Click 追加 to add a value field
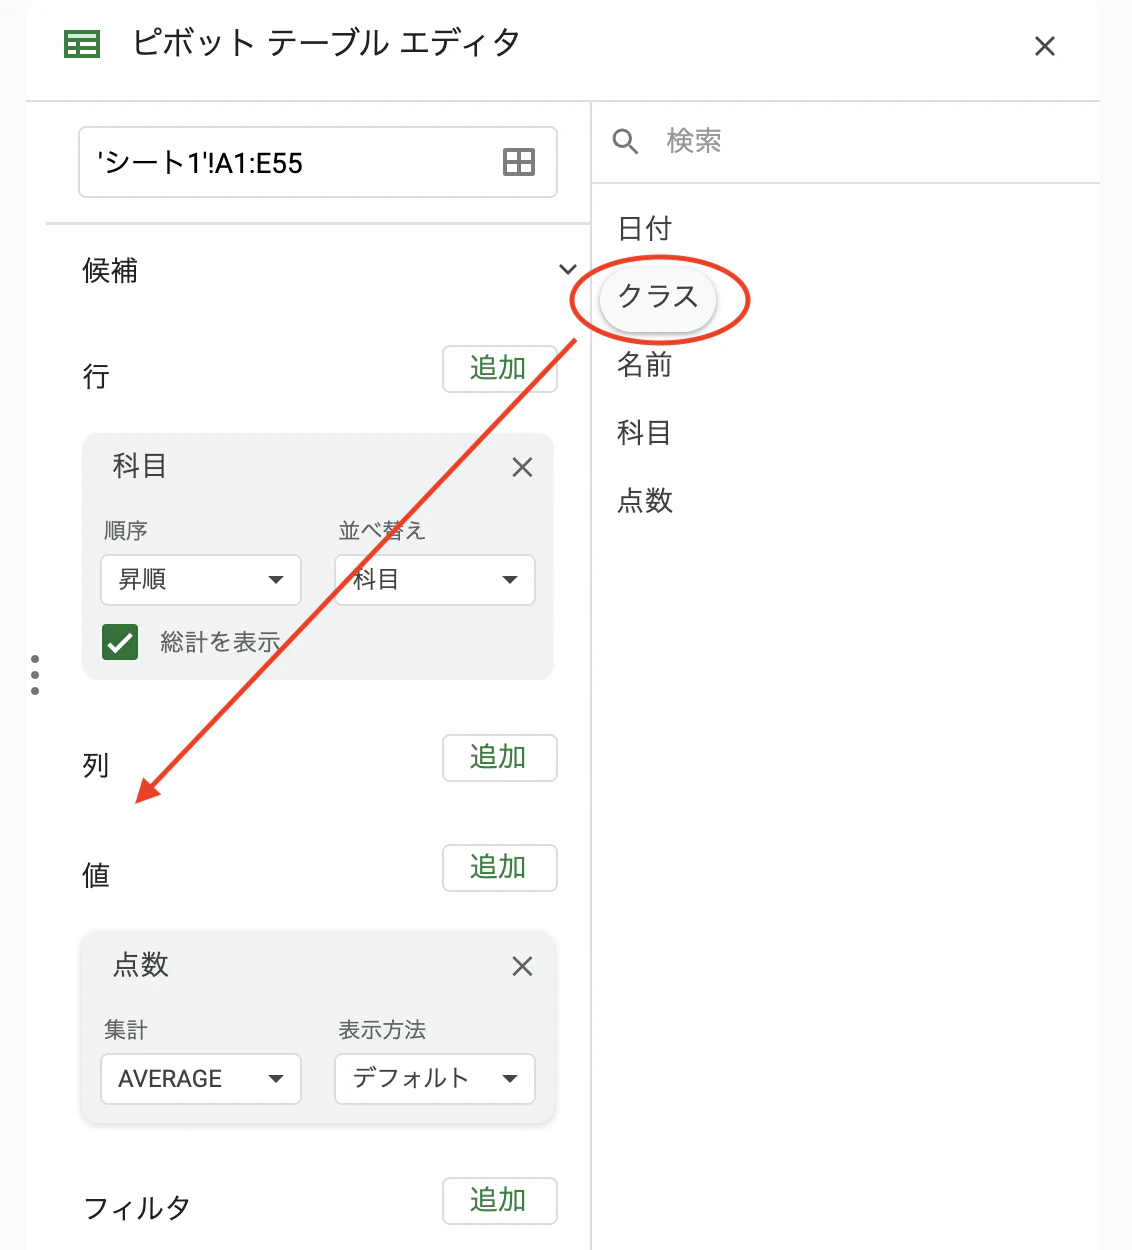This screenshot has width=1132, height=1250. [499, 868]
